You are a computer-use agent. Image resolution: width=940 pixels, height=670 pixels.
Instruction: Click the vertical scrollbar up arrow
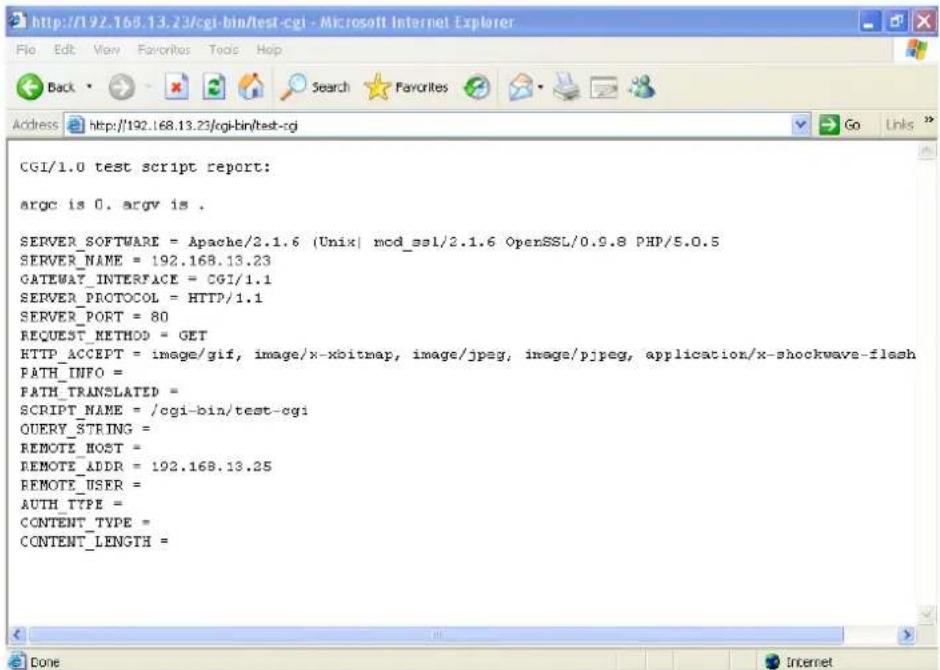coord(926,150)
